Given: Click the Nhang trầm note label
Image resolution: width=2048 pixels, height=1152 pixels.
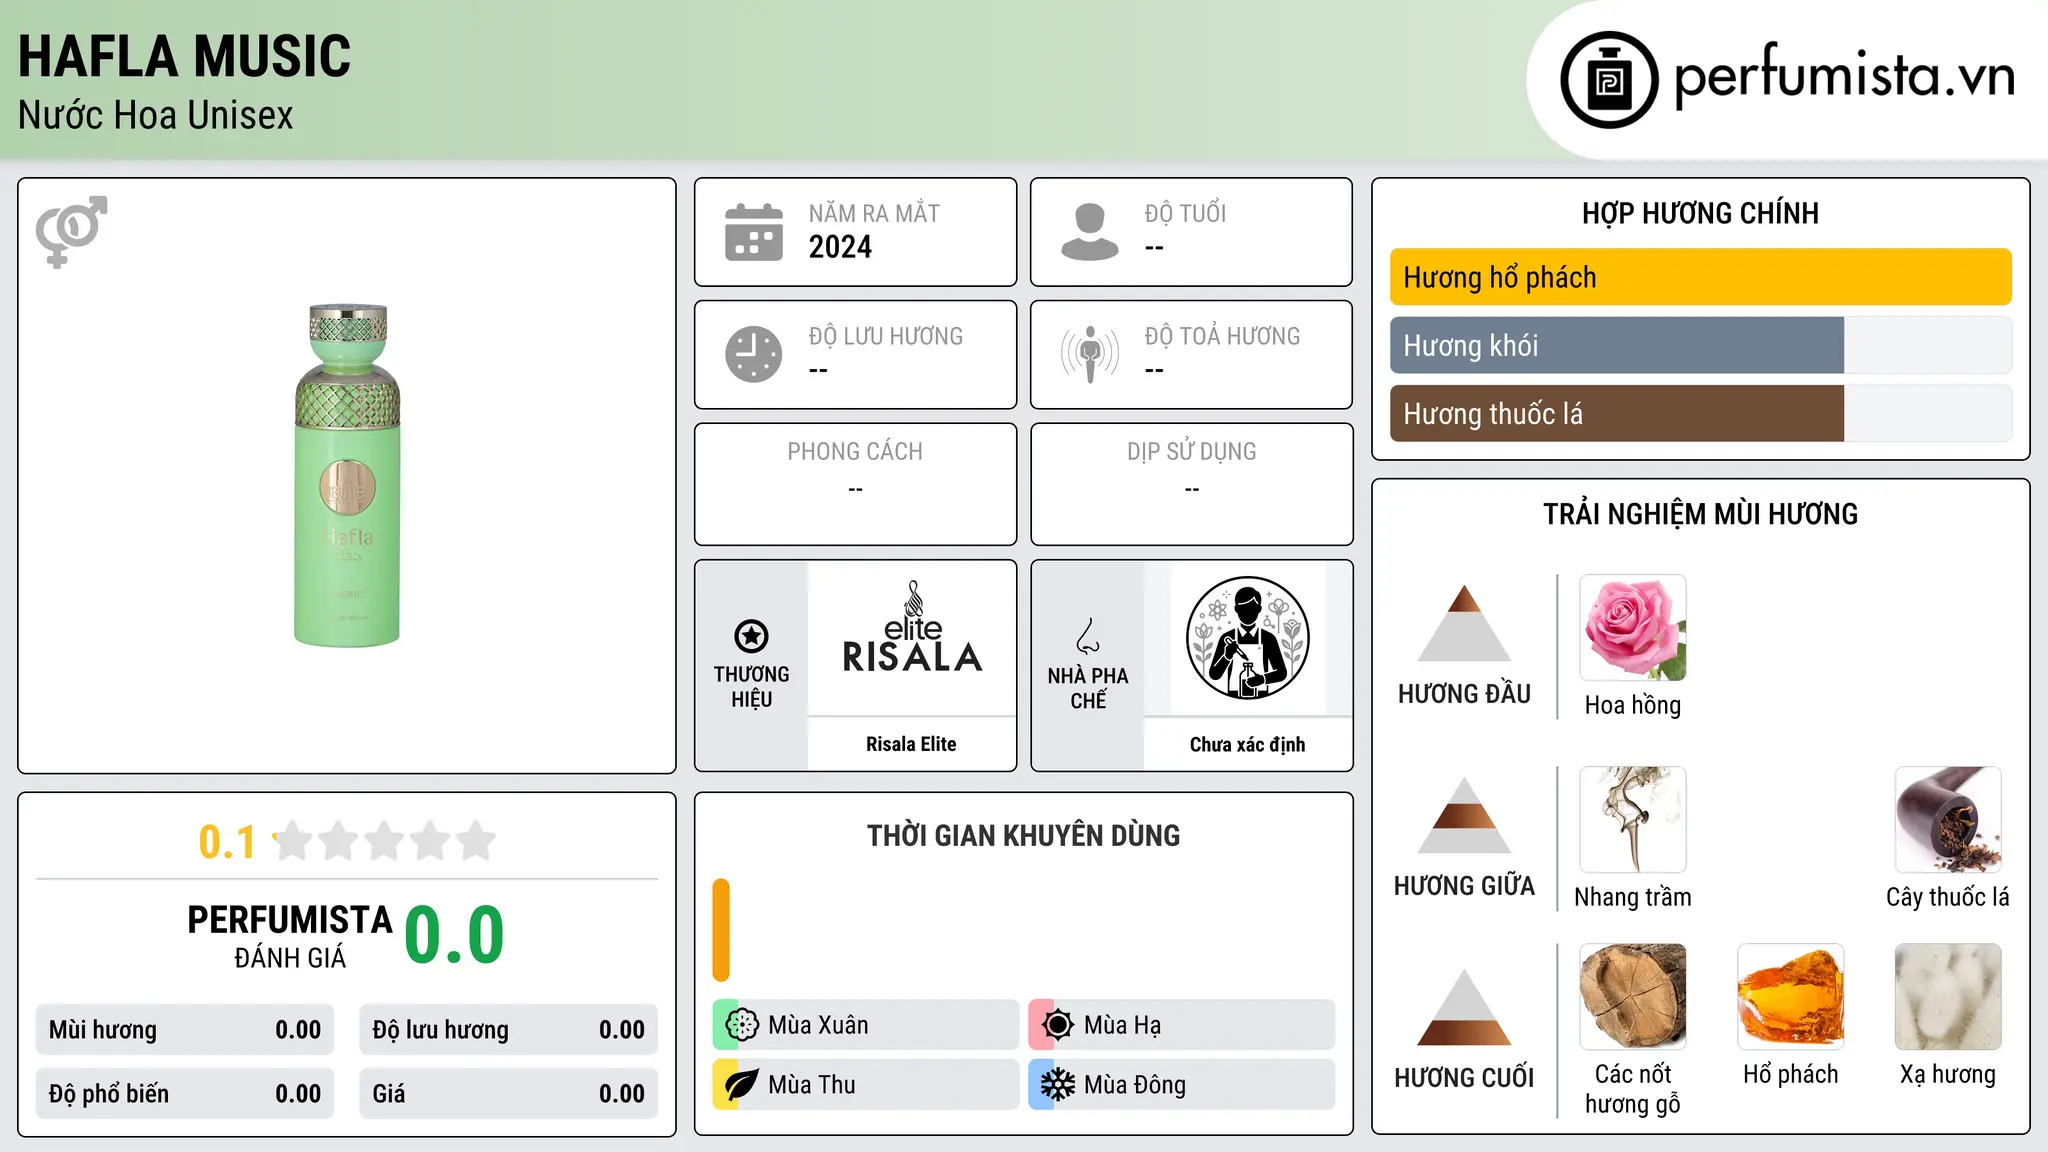Looking at the screenshot, I should tap(1633, 897).
